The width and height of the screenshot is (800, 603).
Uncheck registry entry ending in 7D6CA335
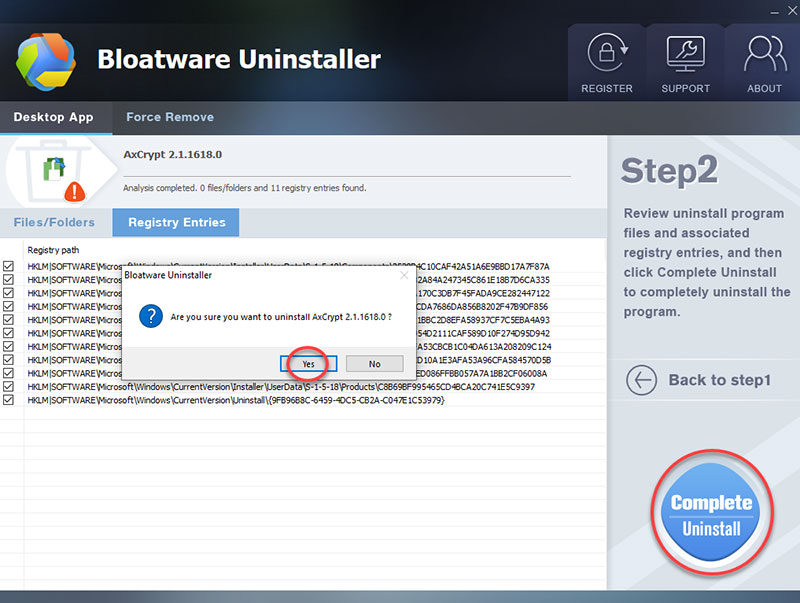click(x=8, y=280)
